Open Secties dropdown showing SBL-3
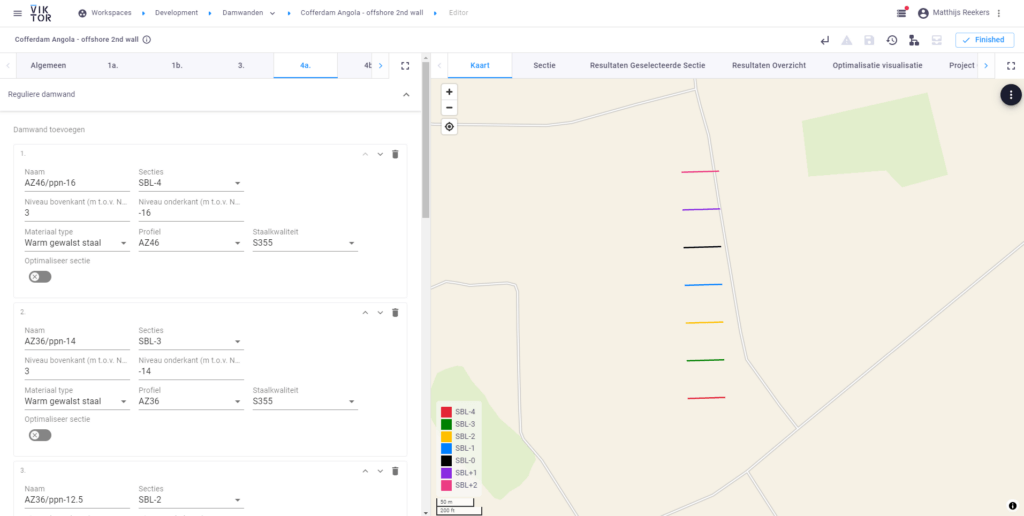 click(x=191, y=341)
